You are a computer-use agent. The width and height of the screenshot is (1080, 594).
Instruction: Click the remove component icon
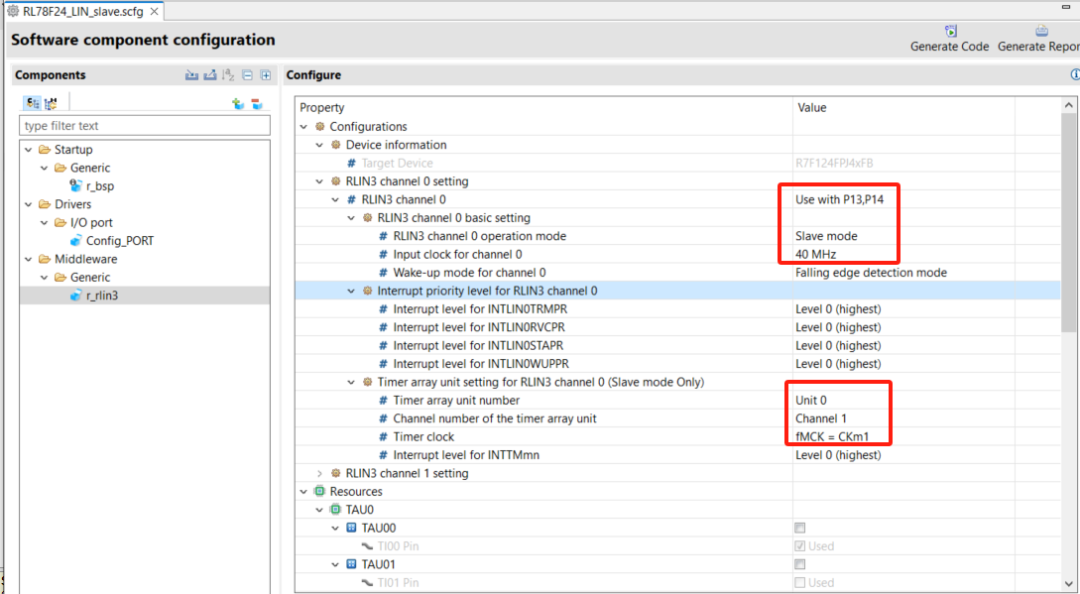pyautogui.click(x=257, y=103)
